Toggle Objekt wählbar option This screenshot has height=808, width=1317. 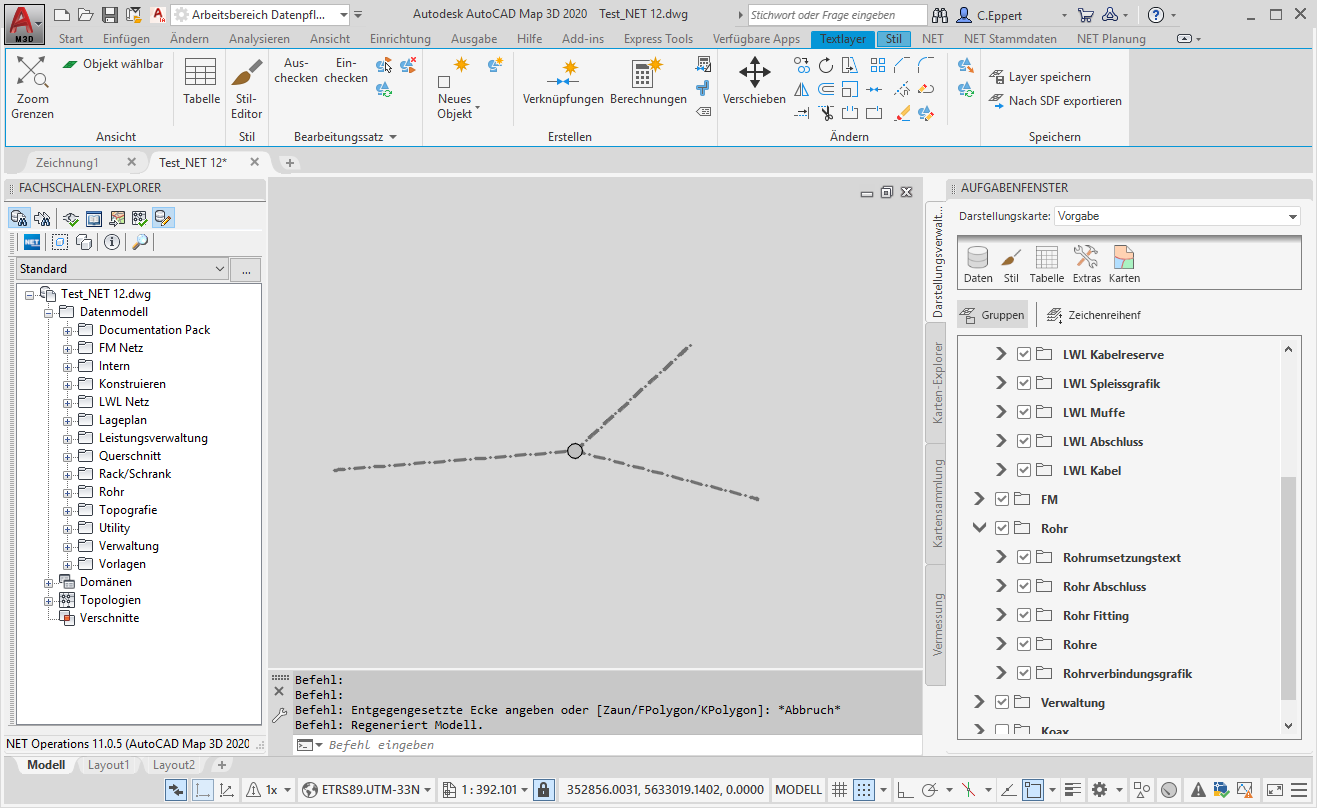pyautogui.click(x=113, y=64)
